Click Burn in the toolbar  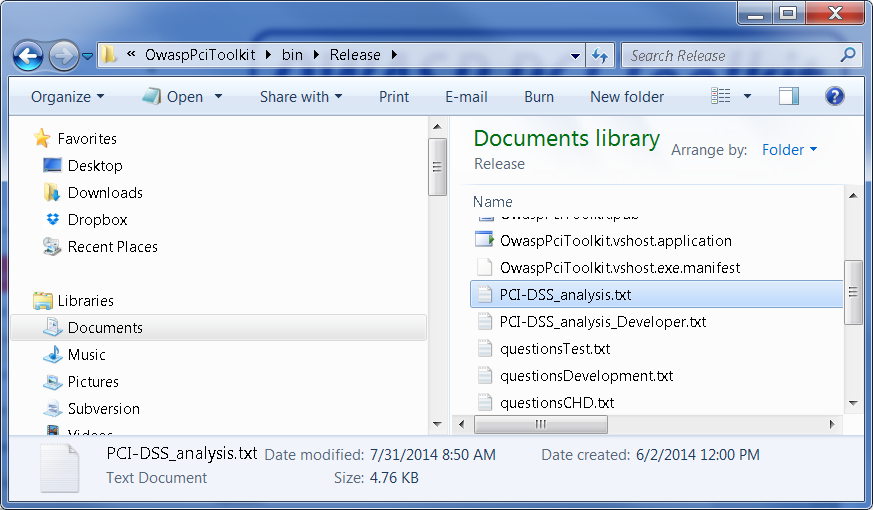click(539, 97)
